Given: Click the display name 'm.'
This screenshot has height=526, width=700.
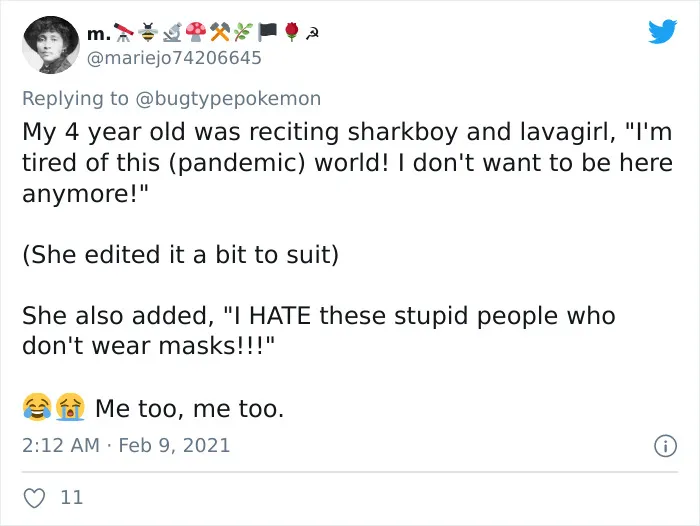Looking at the screenshot, I should 99,33.
